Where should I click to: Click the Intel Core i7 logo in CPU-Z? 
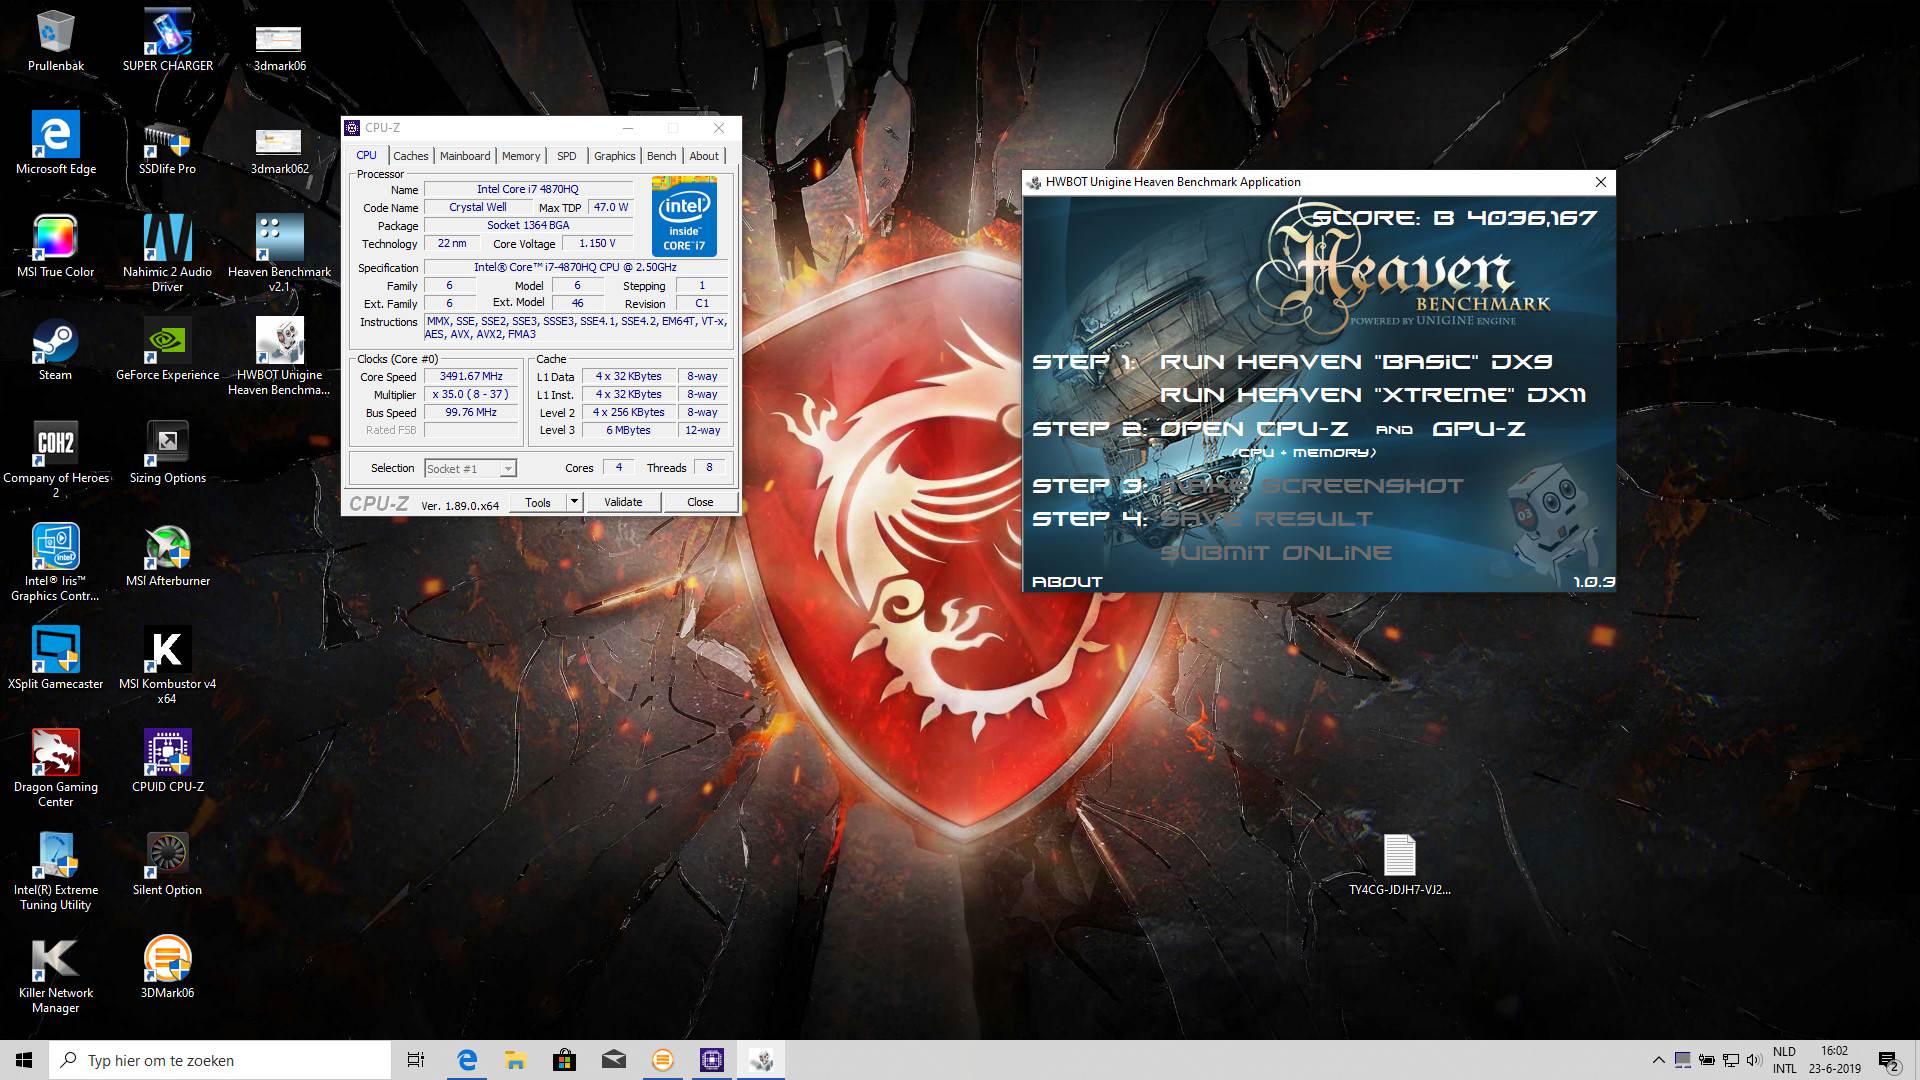pyautogui.click(x=684, y=216)
